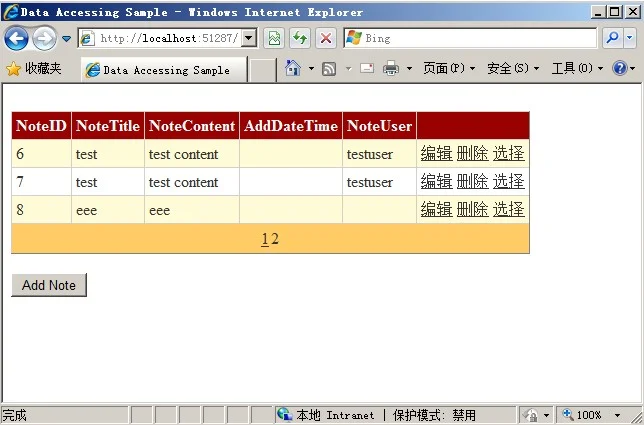This screenshot has height=425, width=644.
Task: Click 删除 link for NoteID 7
Action: 472,181
